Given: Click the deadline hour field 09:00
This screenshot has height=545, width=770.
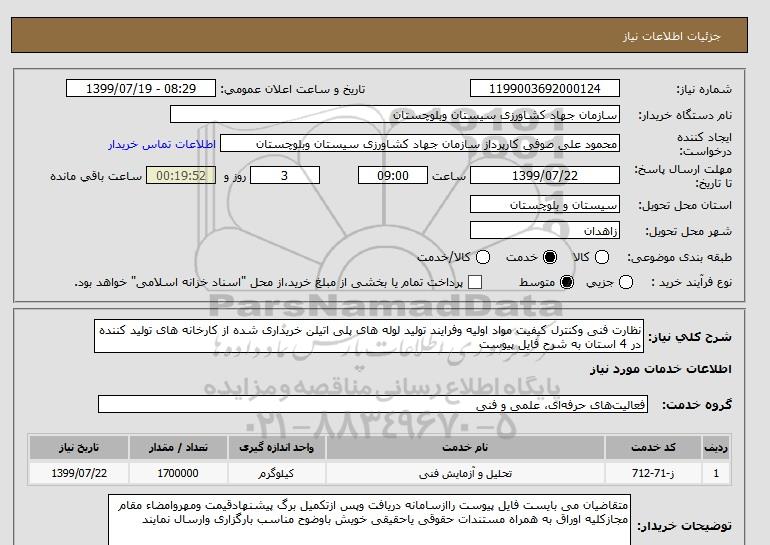Looking at the screenshot, I should (x=393, y=175).
